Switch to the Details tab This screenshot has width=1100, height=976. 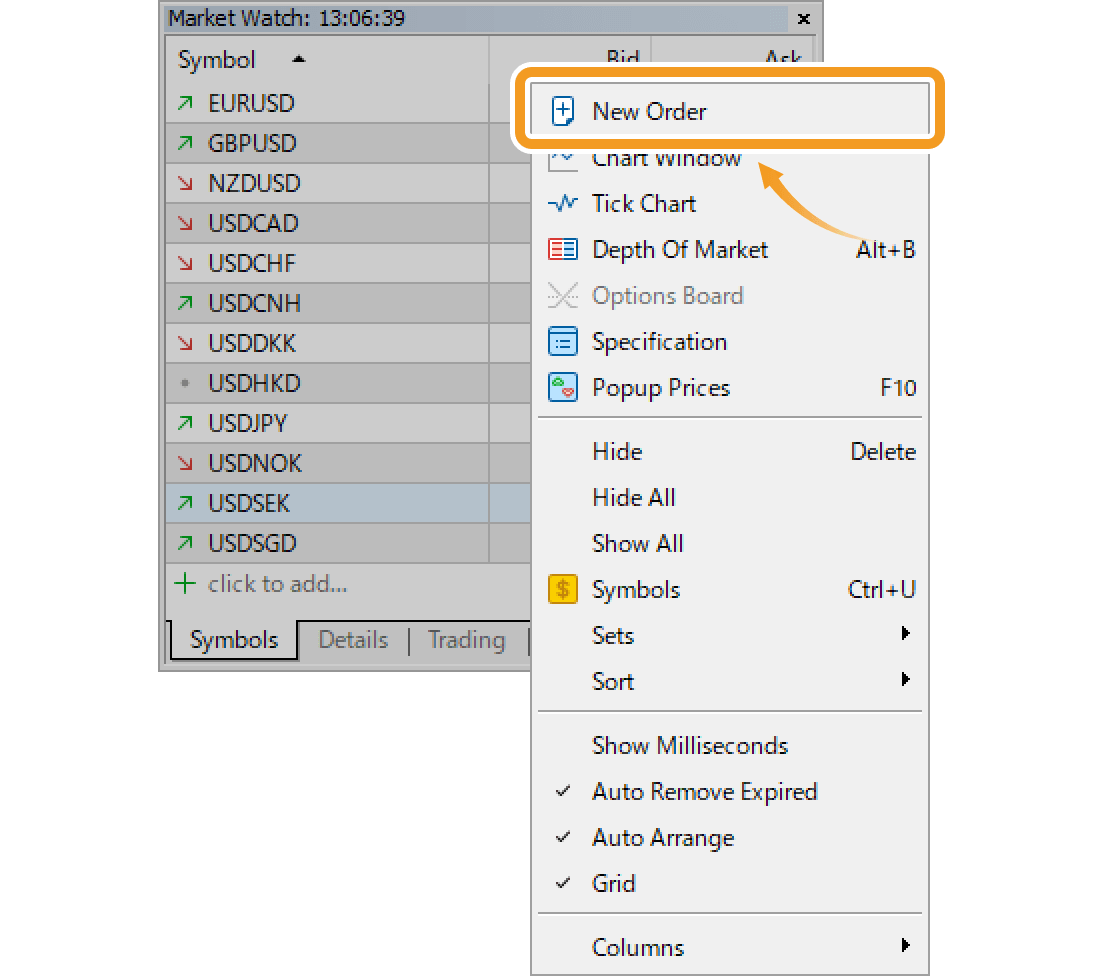pyautogui.click(x=352, y=639)
